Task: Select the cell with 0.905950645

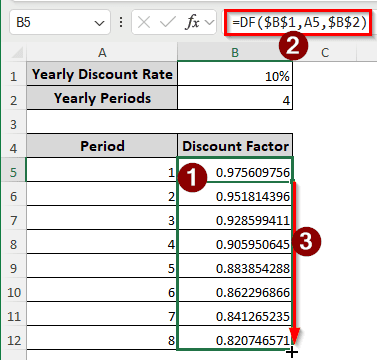Action: pos(235,242)
